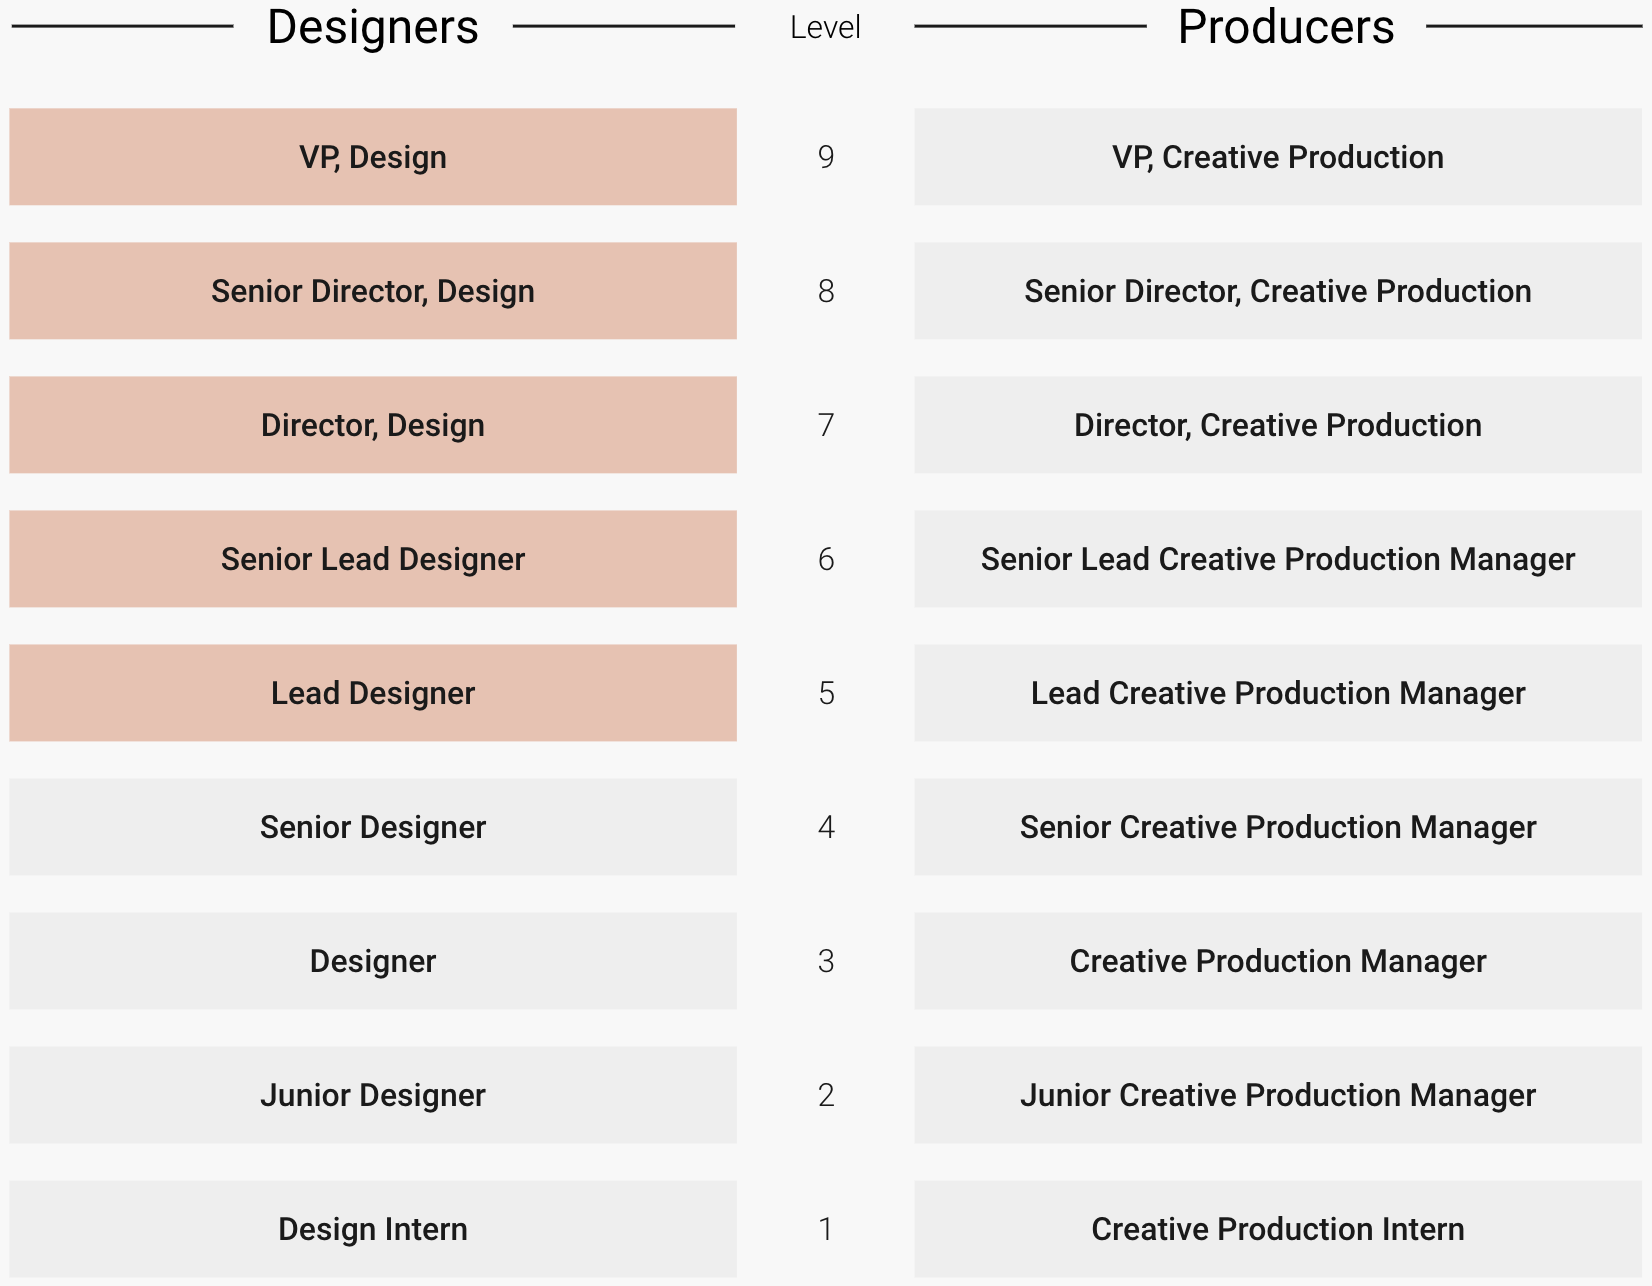
Task: Click the Senior Creative Production Manager box
Action: [x=1278, y=827]
